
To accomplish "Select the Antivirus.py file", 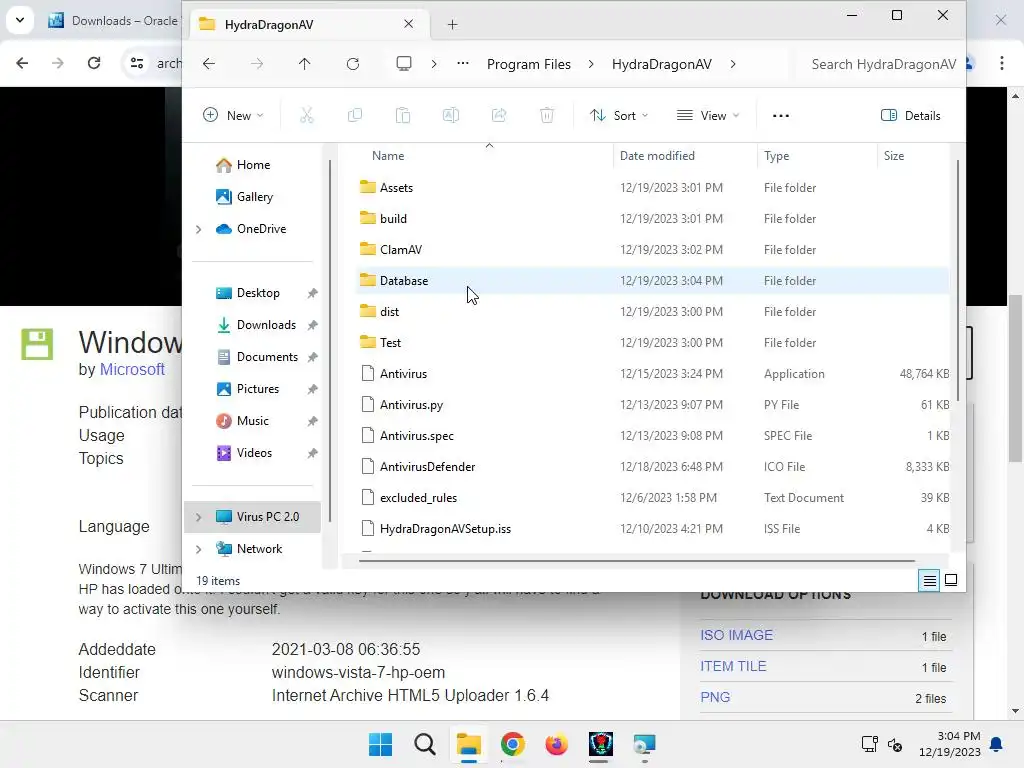I will coord(653,405).
